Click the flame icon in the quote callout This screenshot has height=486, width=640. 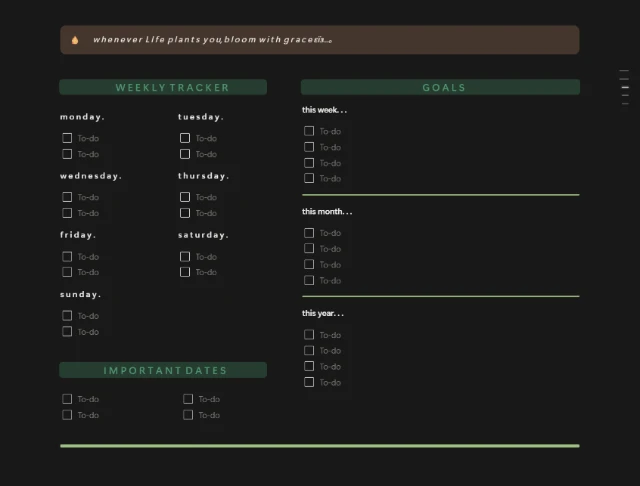[75, 40]
